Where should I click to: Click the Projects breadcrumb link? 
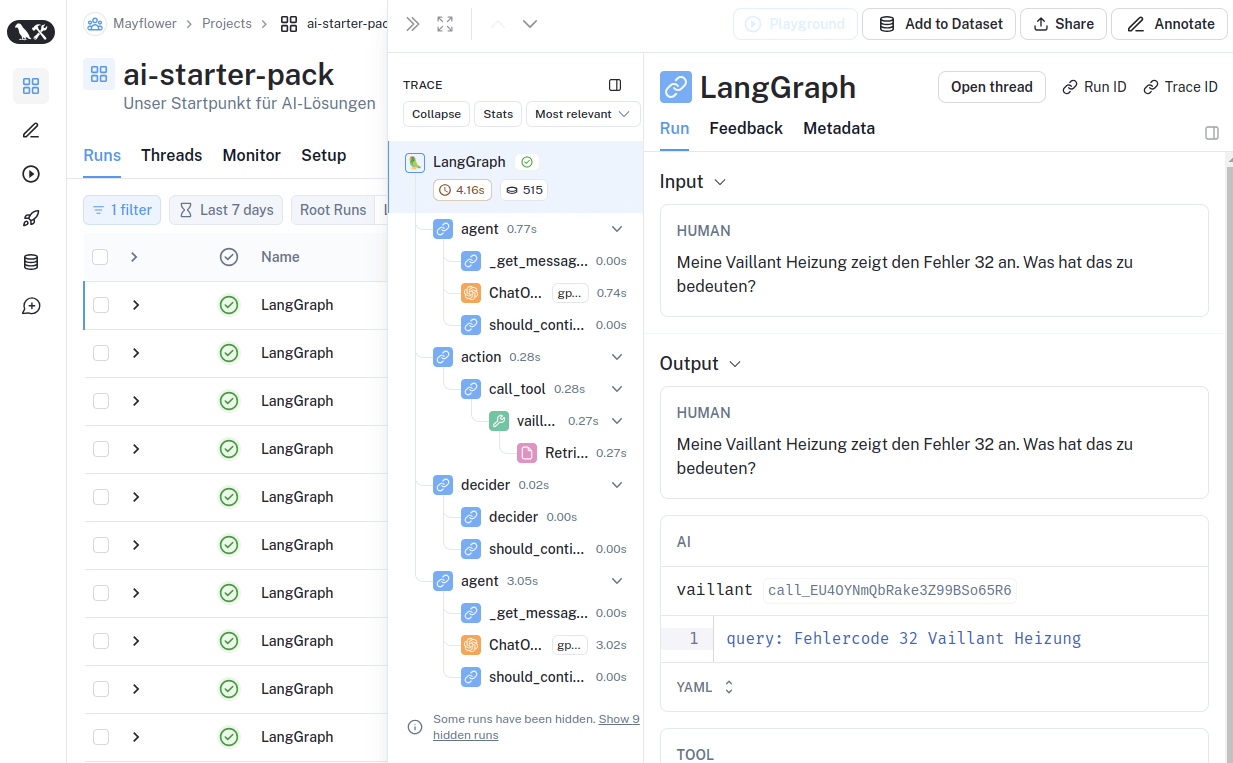click(227, 23)
